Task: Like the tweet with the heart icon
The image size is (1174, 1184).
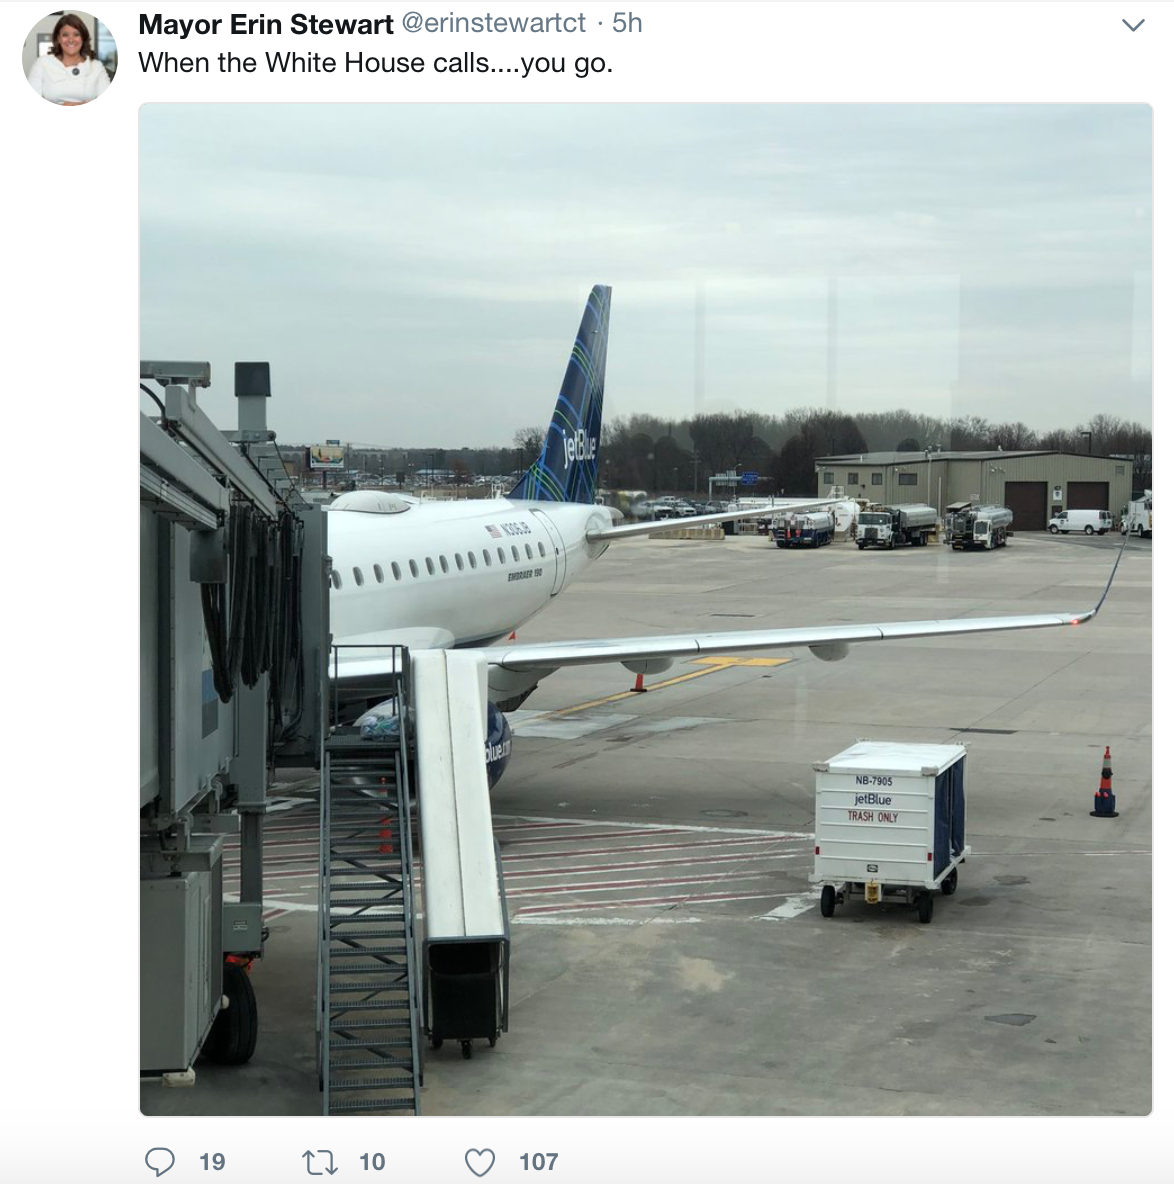Action: tap(479, 1162)
